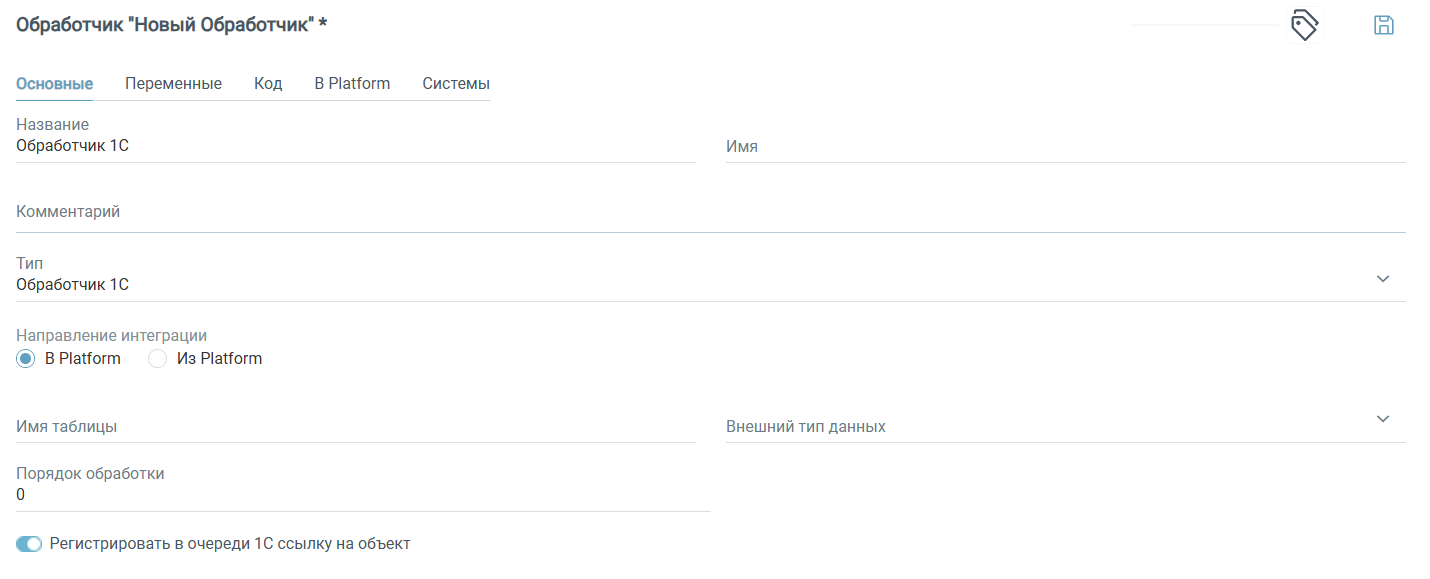Click the tags icon in header

click(1304, 25)
